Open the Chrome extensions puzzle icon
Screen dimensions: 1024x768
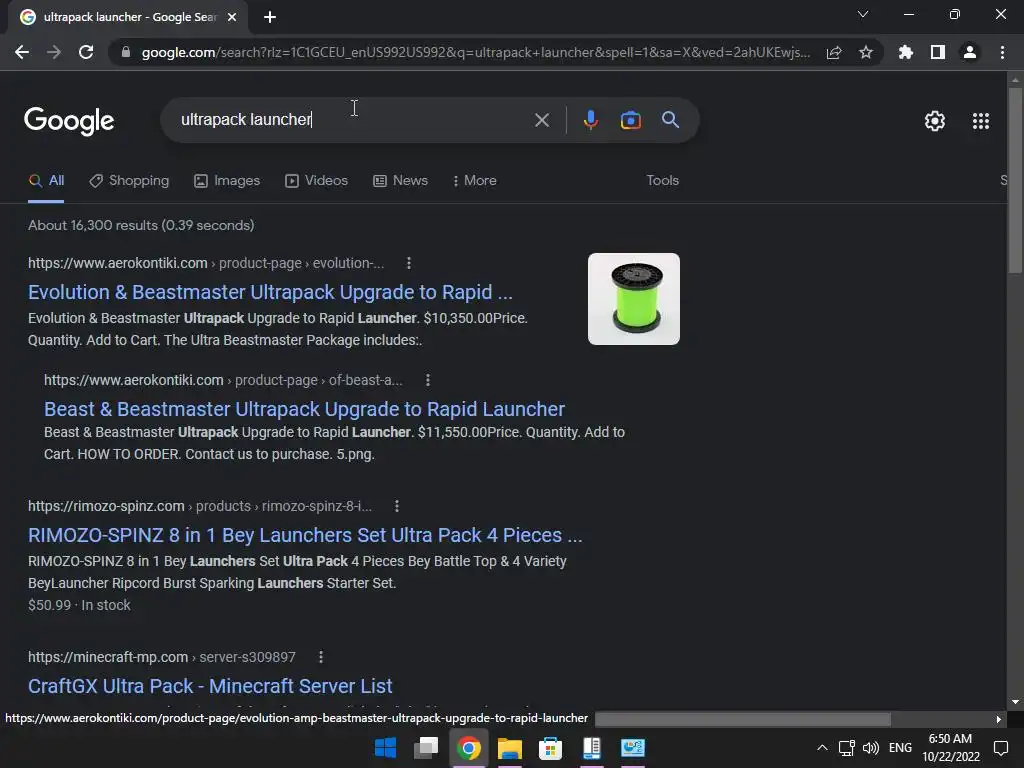(906, 52)
